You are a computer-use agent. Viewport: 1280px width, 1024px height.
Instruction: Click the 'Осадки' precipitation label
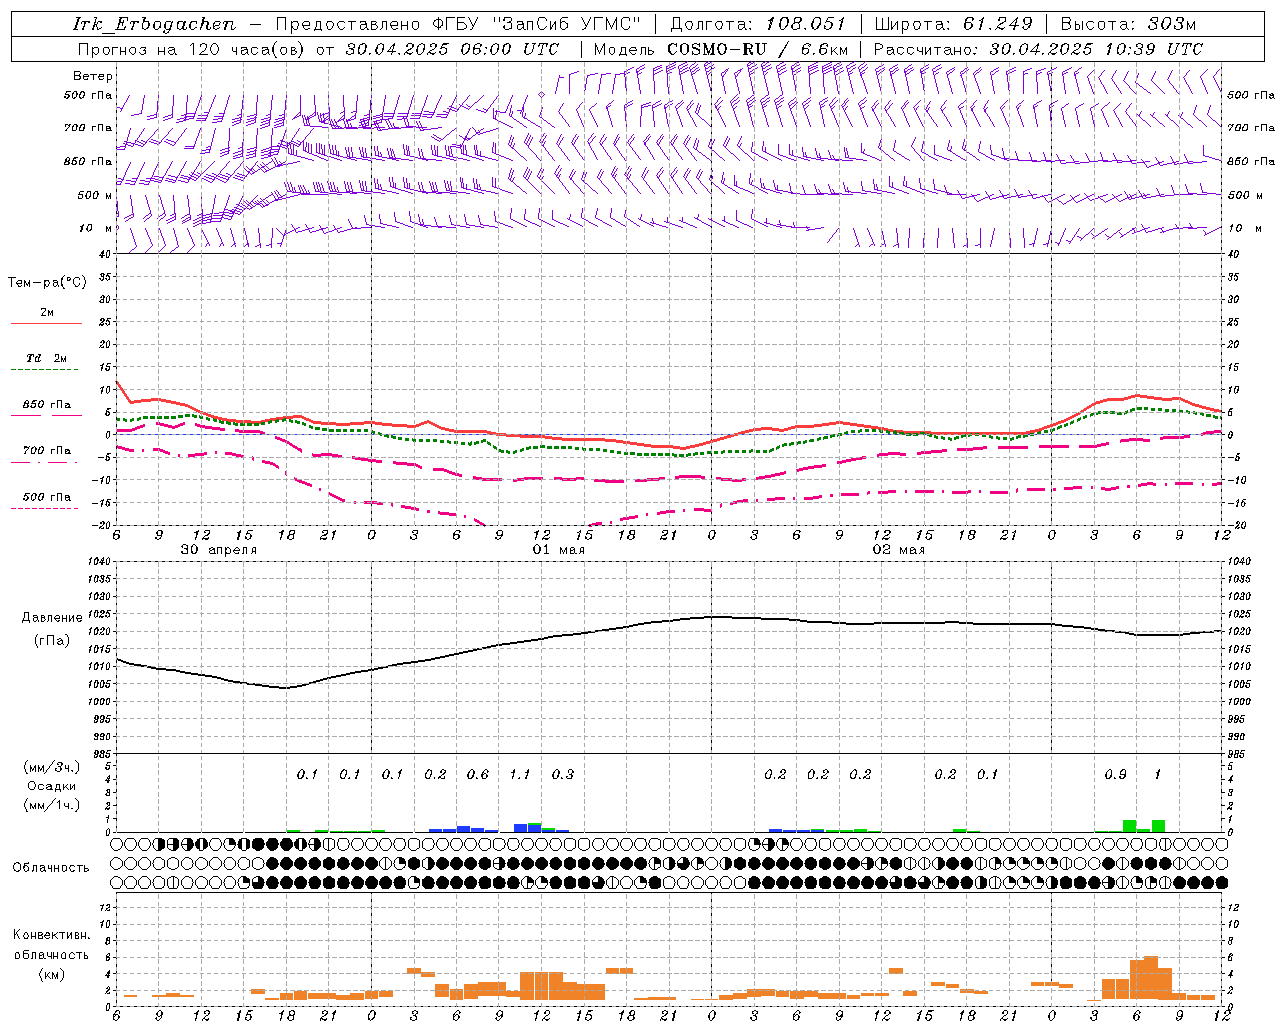click(x=51, y=786)
